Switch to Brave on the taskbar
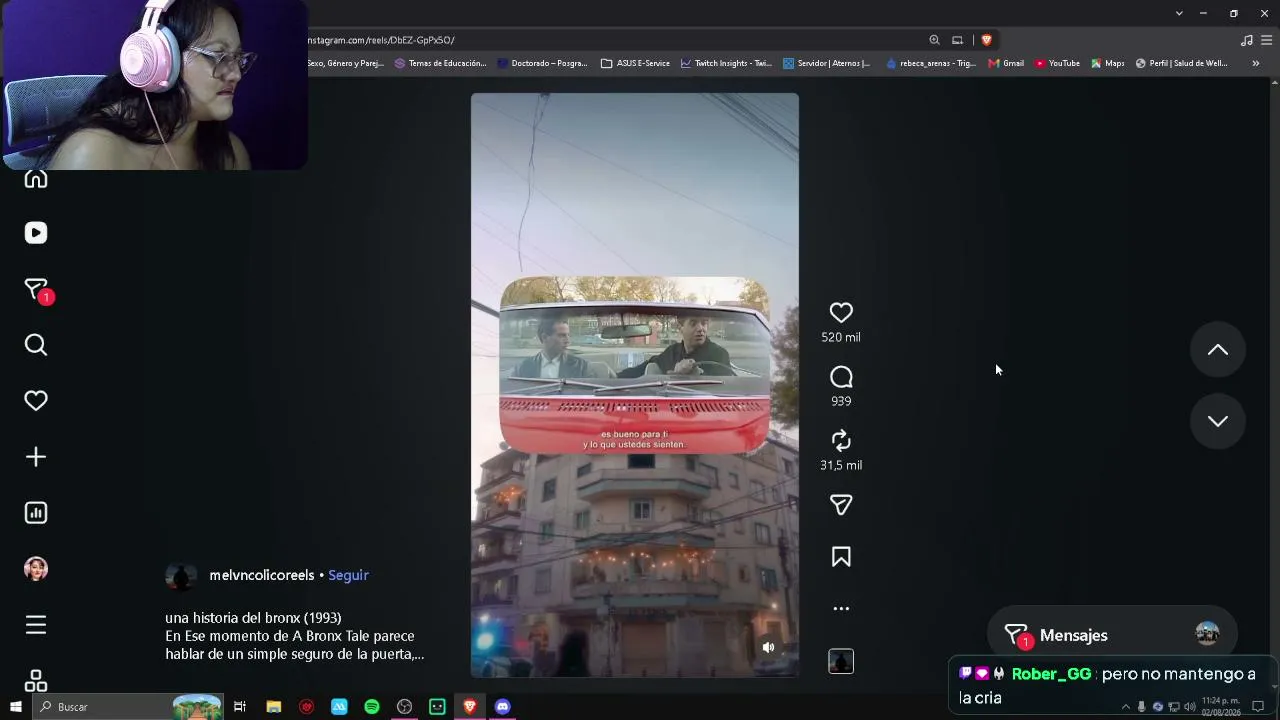The height and width of the screenshot is (720, 1280). coord(470,707)
